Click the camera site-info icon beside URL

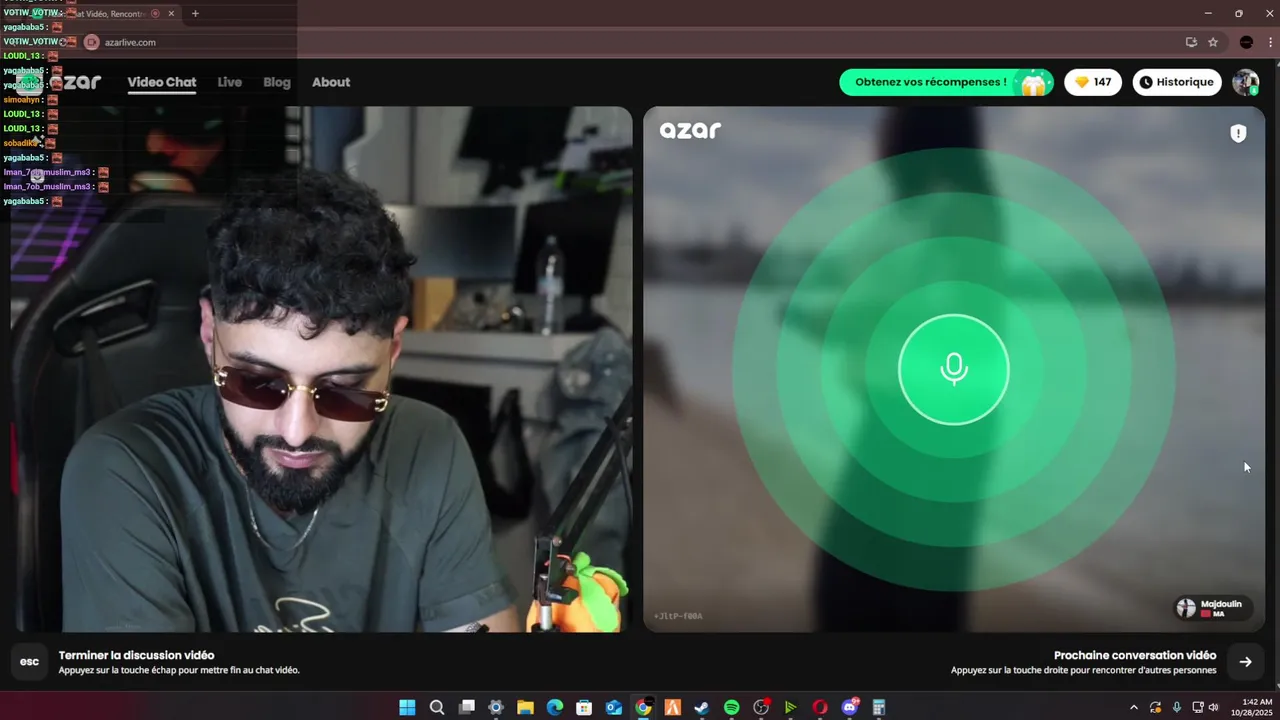coord(92,42)
